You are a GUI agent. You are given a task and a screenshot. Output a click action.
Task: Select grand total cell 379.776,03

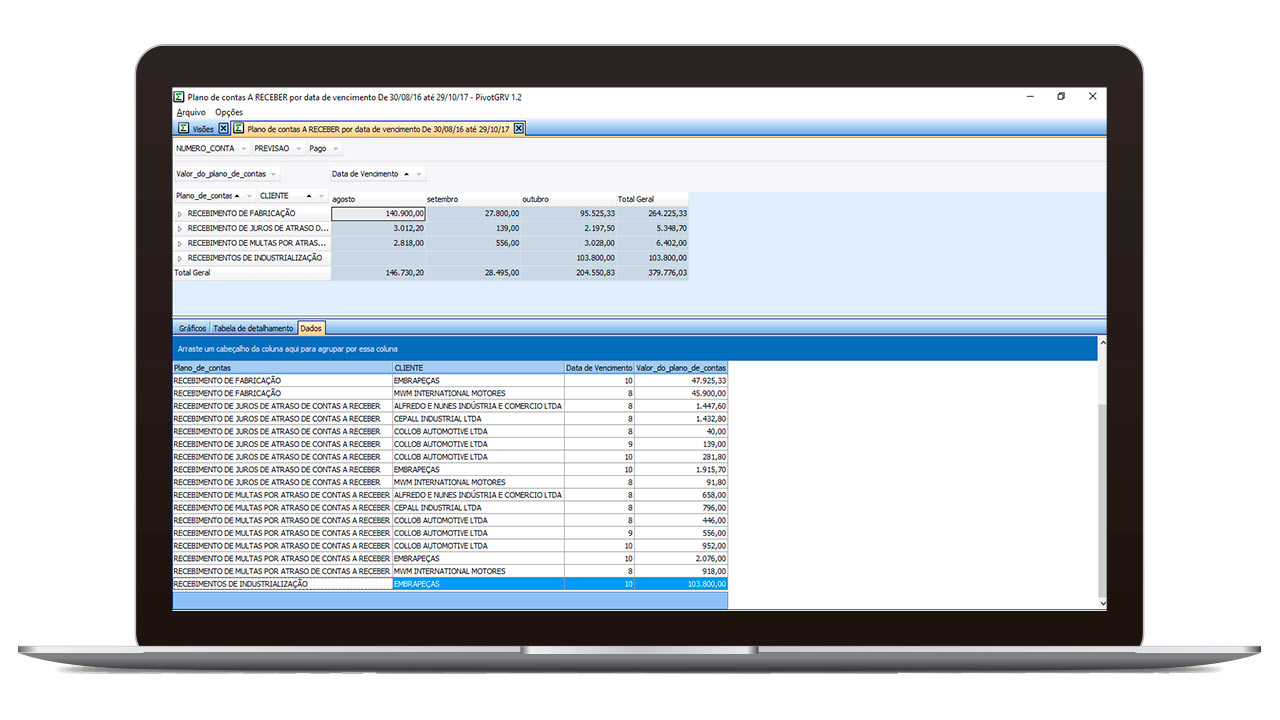click(652, 273)
